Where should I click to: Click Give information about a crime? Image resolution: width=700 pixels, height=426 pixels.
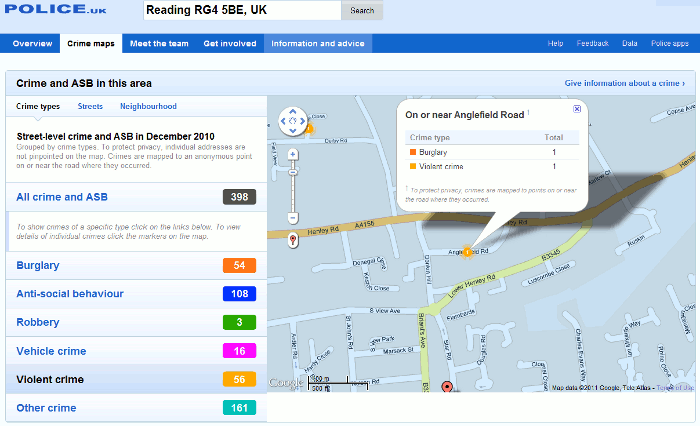[625, 83]
